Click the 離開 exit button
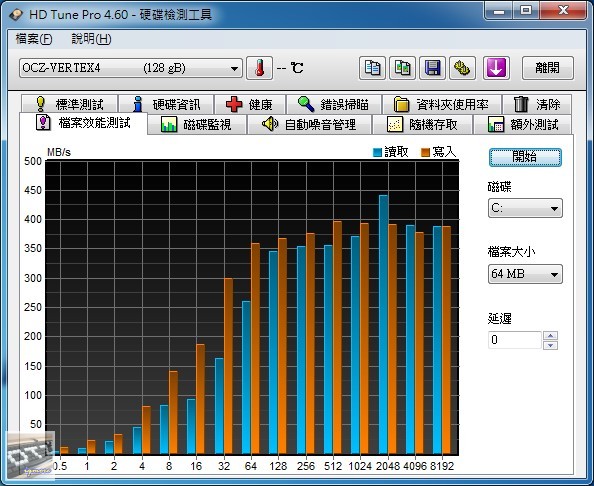 pyautogui.click(x=548, y=68)
